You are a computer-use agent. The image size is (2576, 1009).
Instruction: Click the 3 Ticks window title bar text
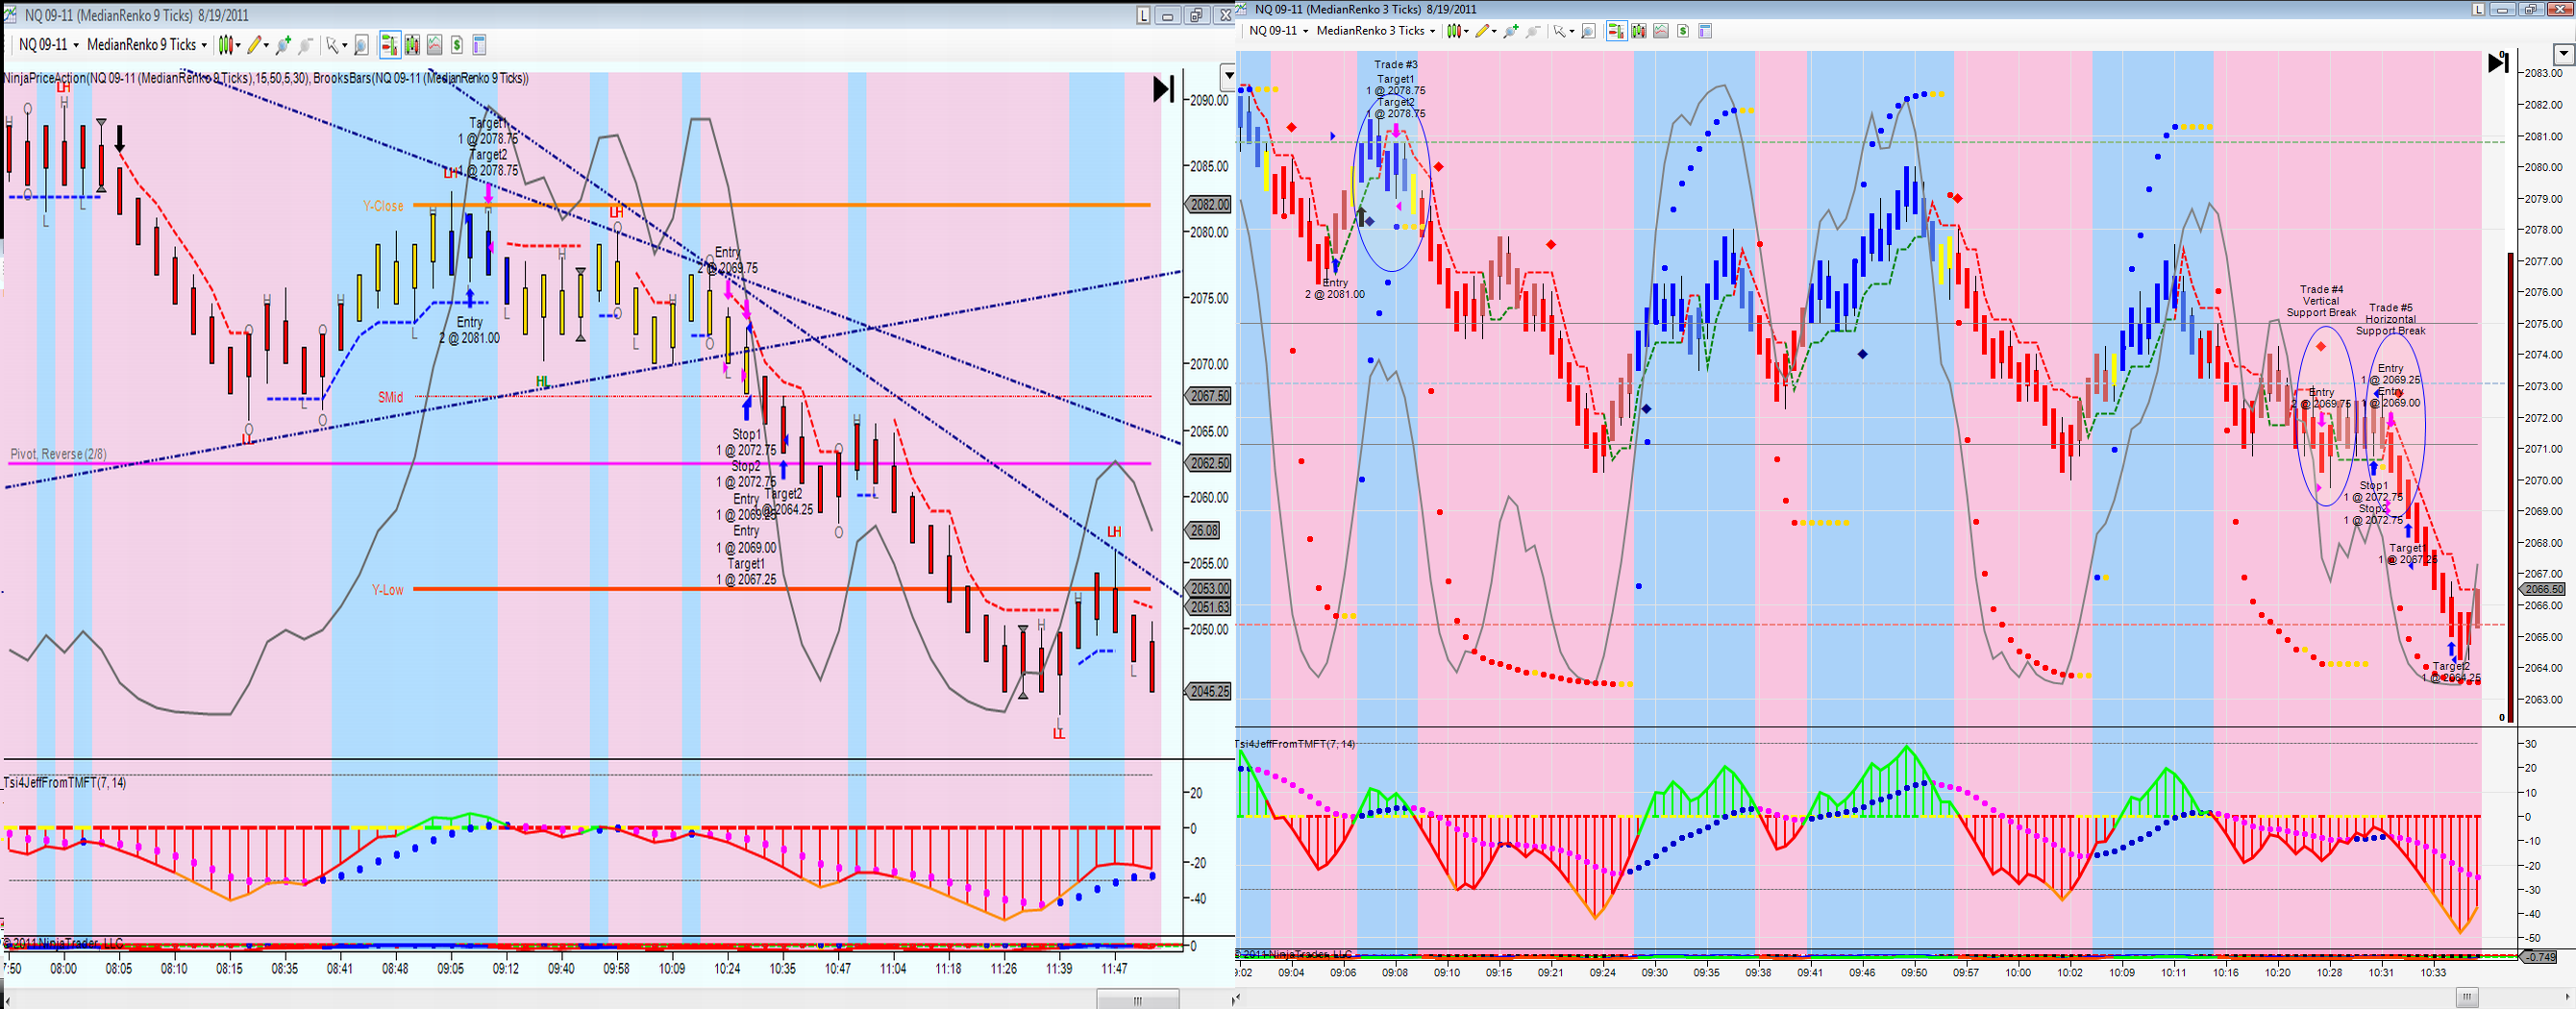(1366, 9)
